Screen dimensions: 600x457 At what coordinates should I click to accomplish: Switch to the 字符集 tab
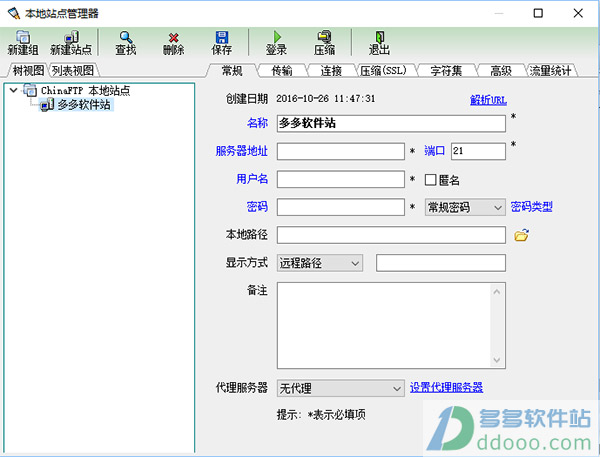446,71
